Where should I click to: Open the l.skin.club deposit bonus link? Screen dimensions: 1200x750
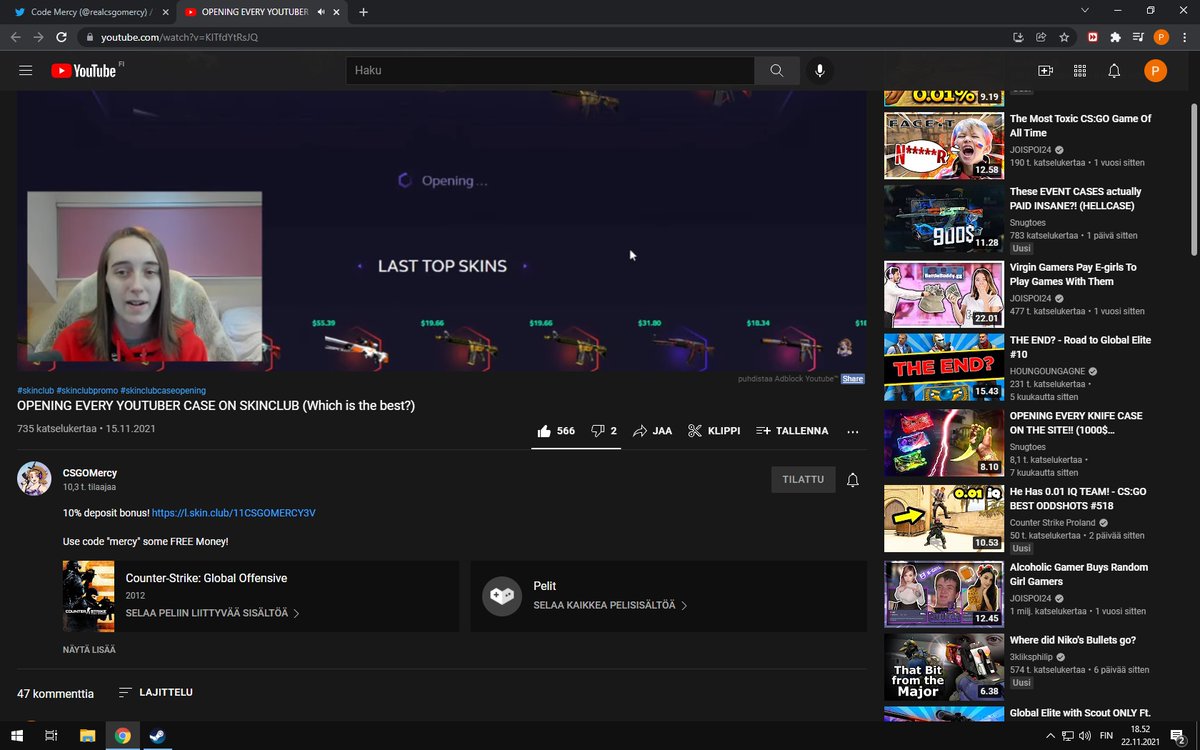tap(234, 513)
